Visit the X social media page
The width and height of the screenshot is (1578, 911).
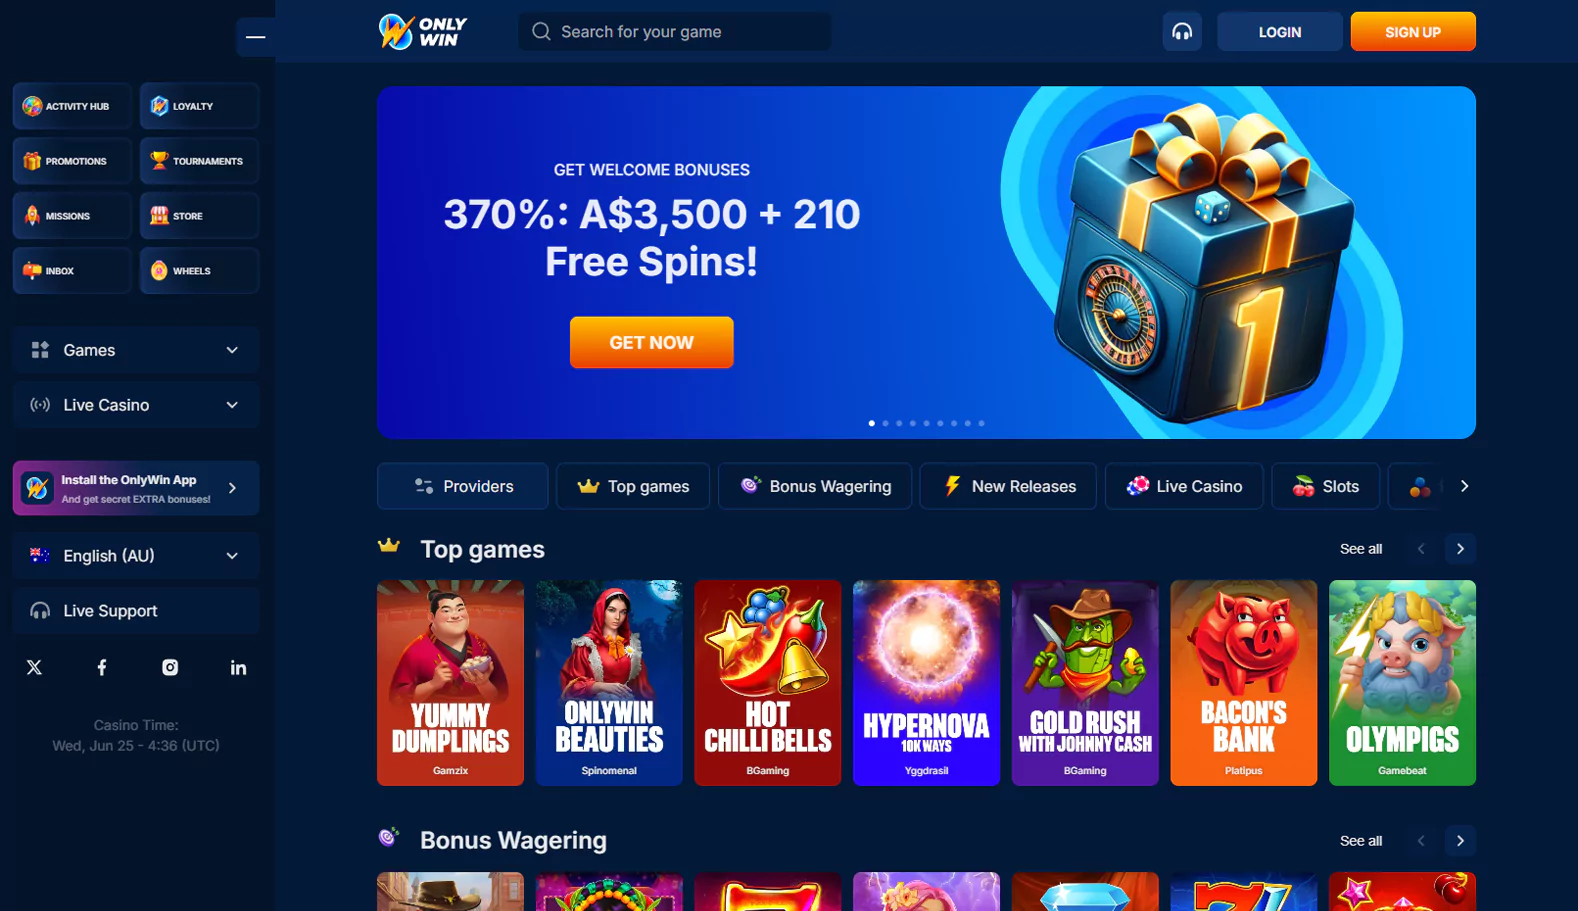click(x=34, y=667)
